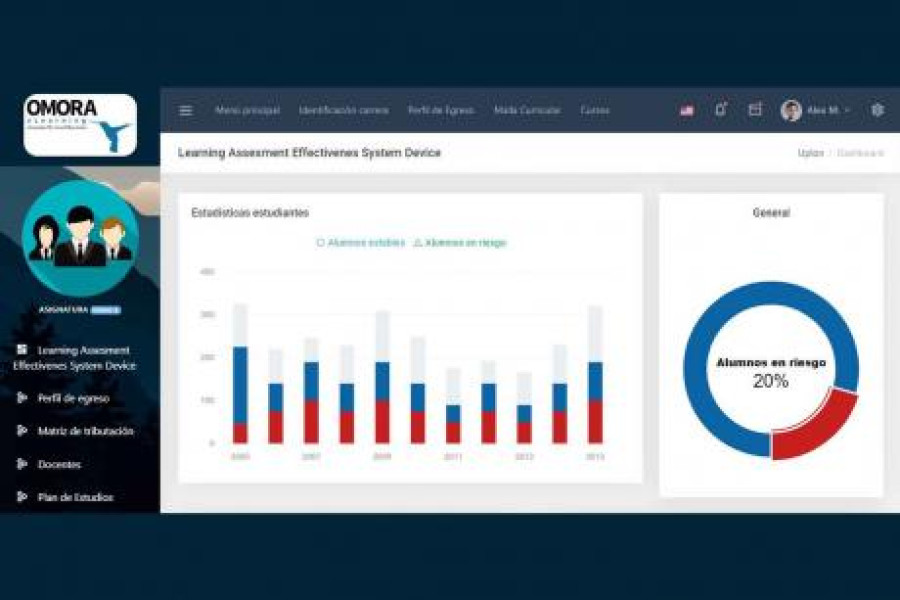Go to Plan de Estudios in sidebar
The image size is (900, 600).
[x=75, y=497]
